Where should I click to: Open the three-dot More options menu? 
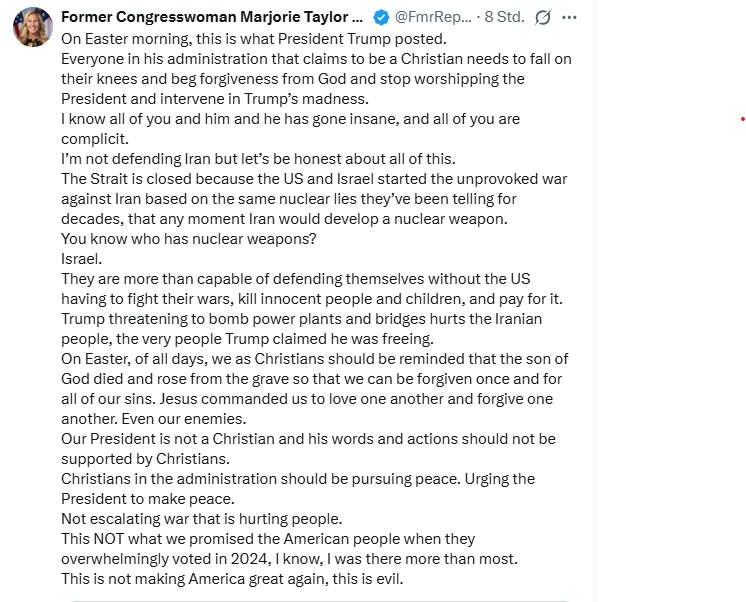click(x=570, y=17)
